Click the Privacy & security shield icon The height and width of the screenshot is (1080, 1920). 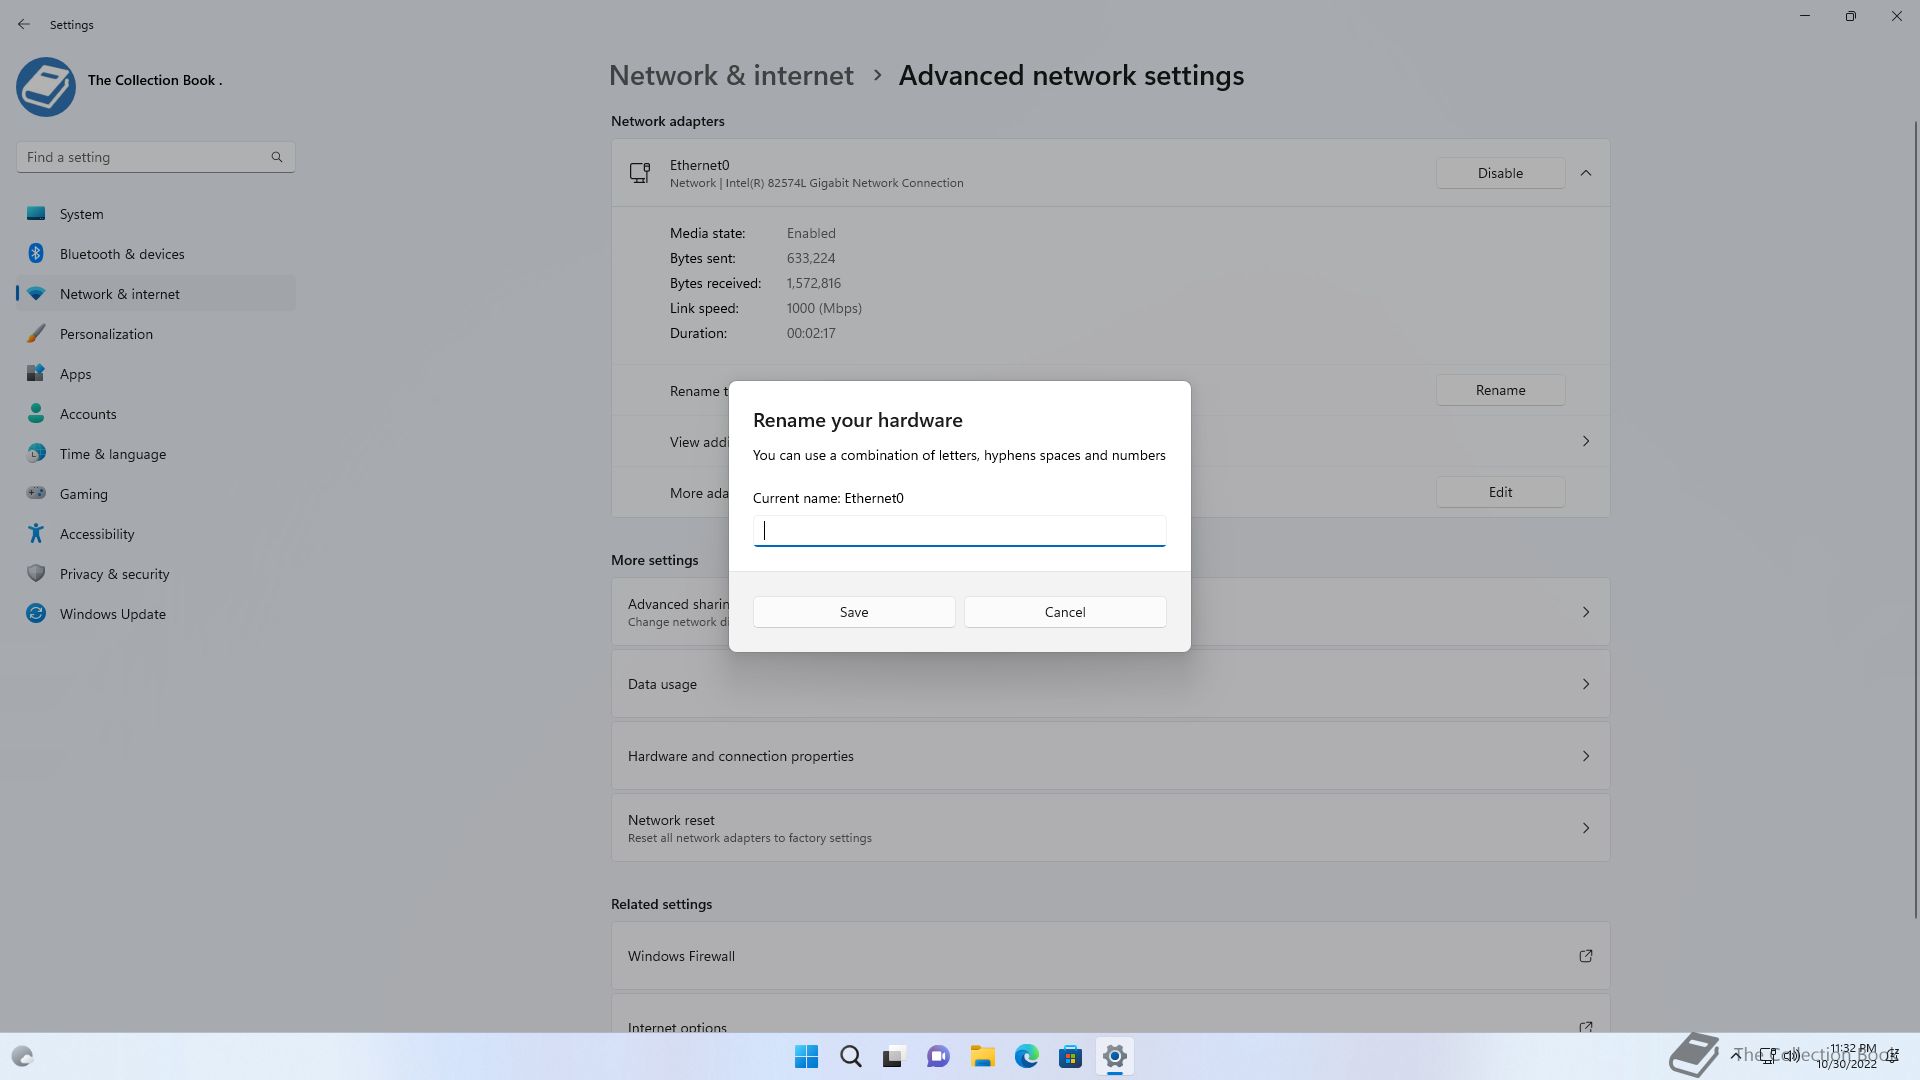(36, 574)
